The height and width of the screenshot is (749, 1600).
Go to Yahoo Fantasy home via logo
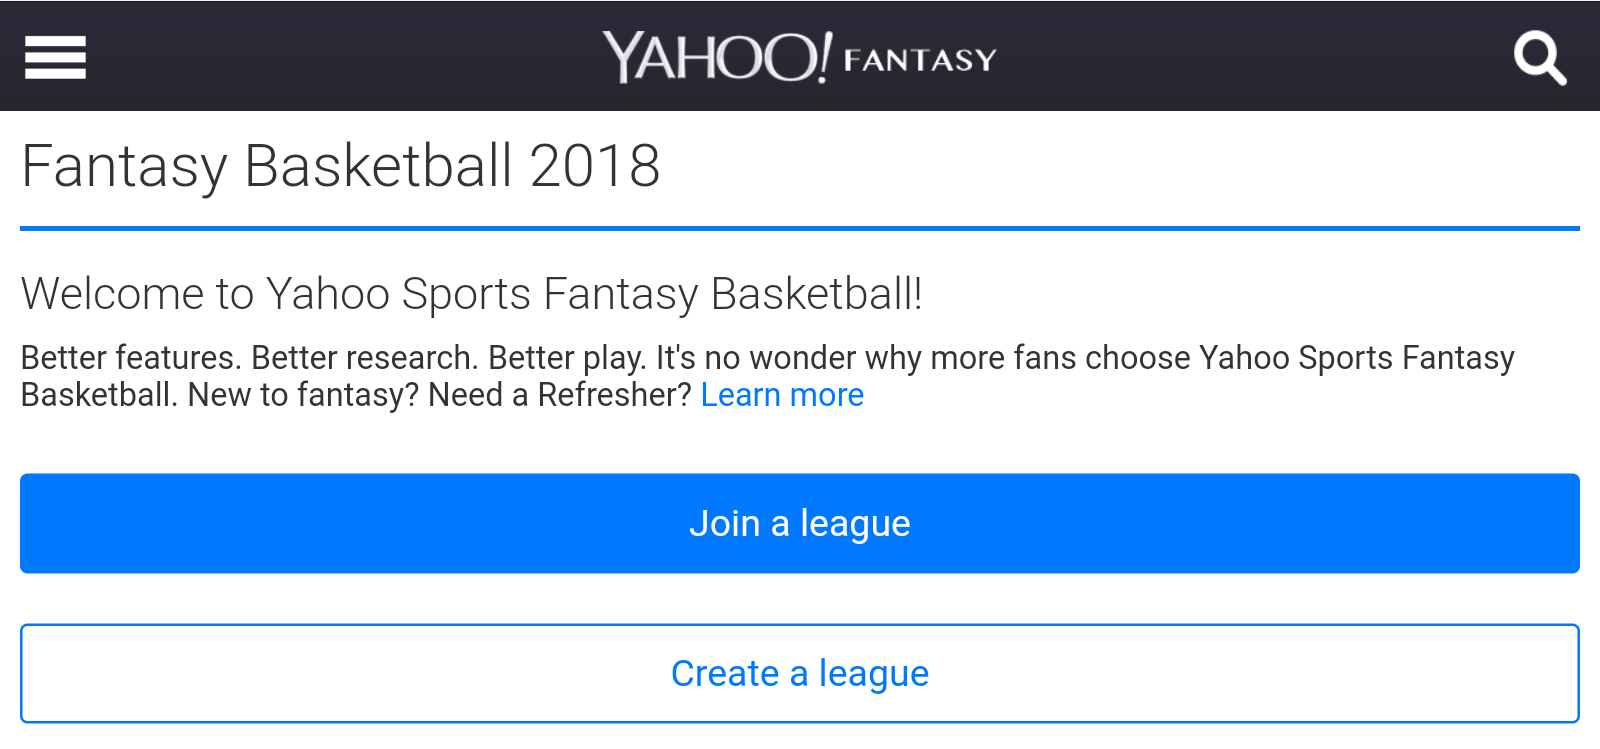click(799, 57)
